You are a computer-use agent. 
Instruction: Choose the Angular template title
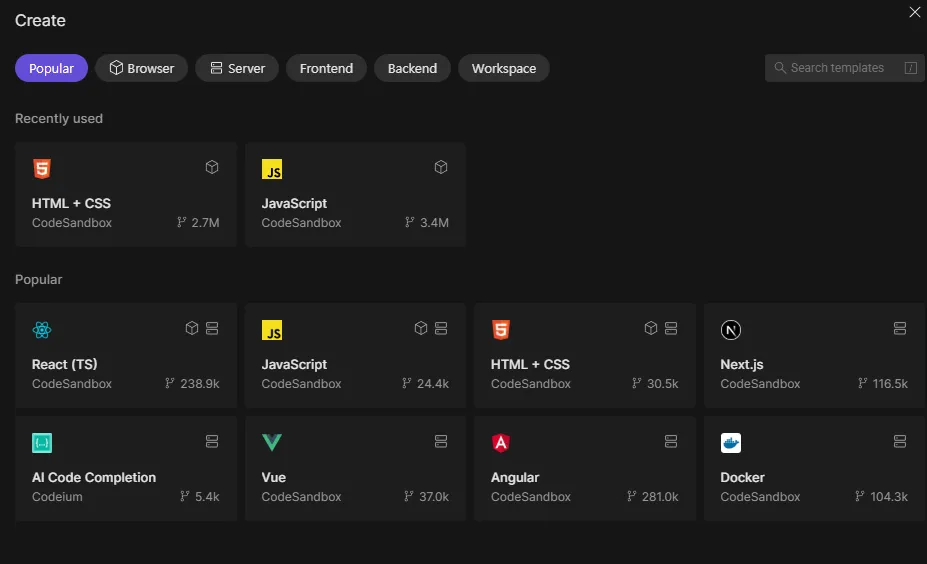515,477
